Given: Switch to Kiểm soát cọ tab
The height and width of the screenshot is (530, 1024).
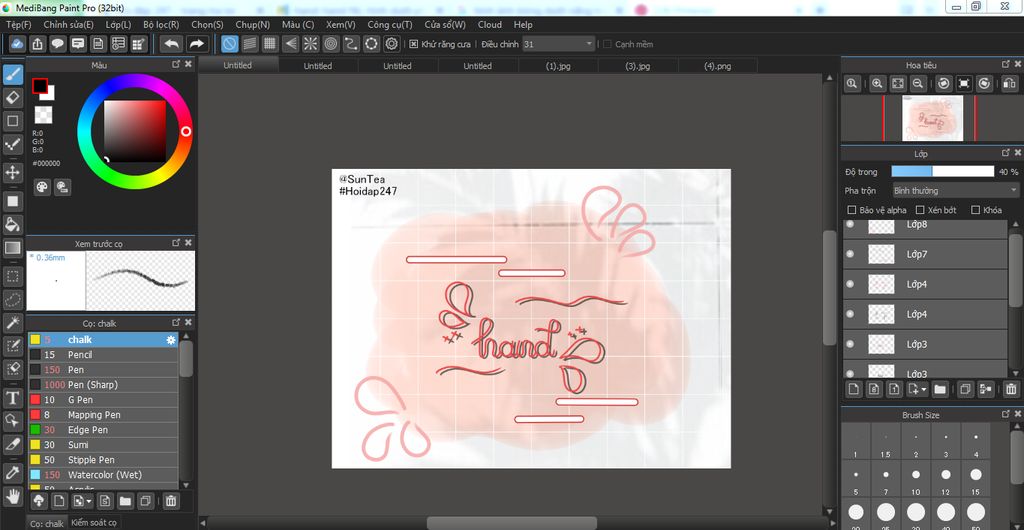Looking at the screenshot, I should (x=94, y=522).
